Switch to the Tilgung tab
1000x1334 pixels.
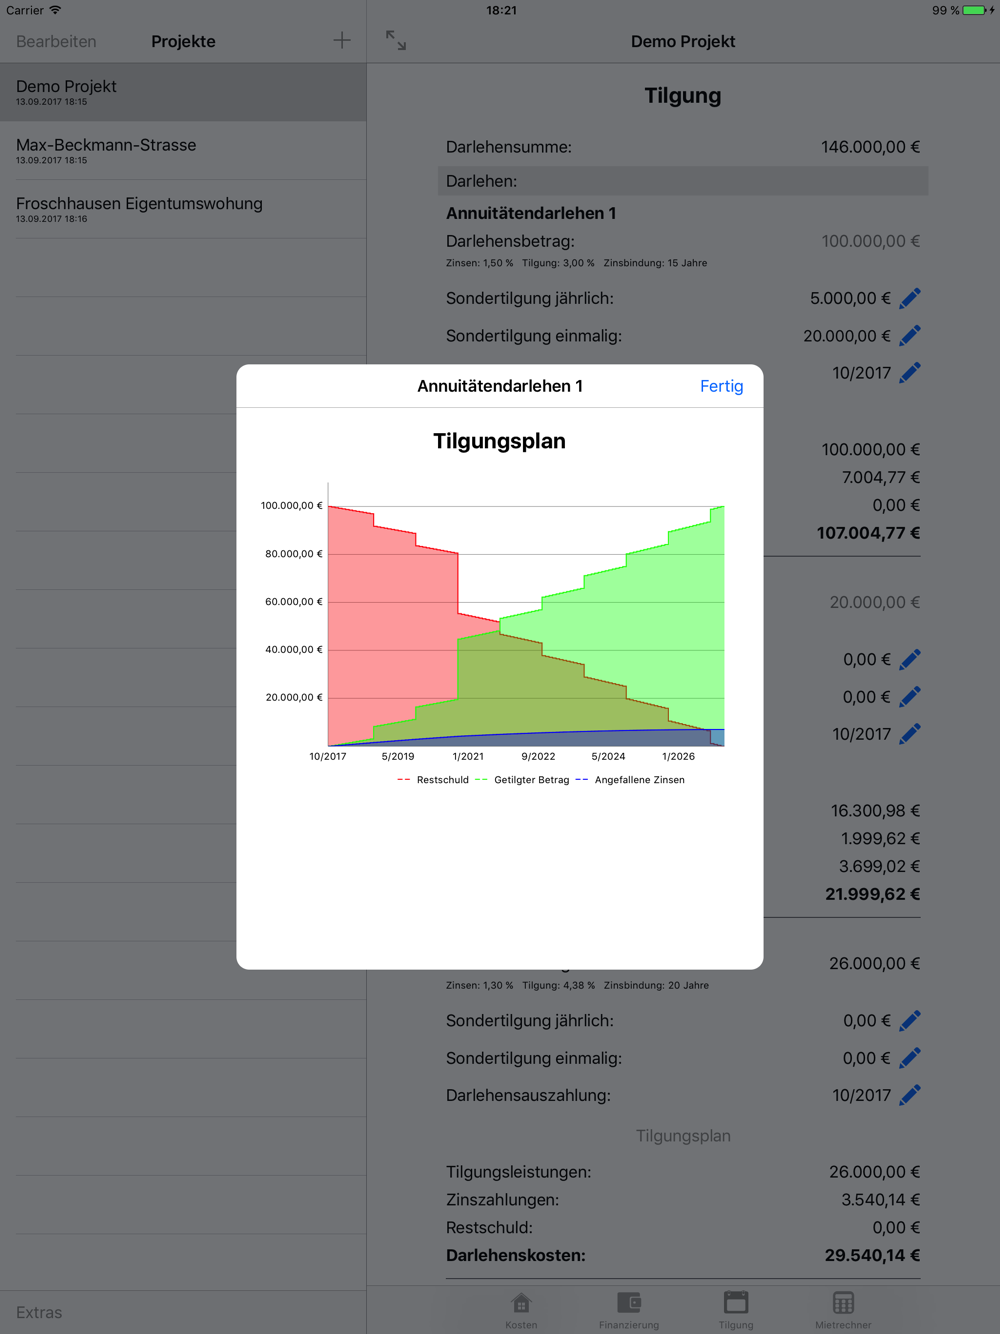[x=736, y=1310]
